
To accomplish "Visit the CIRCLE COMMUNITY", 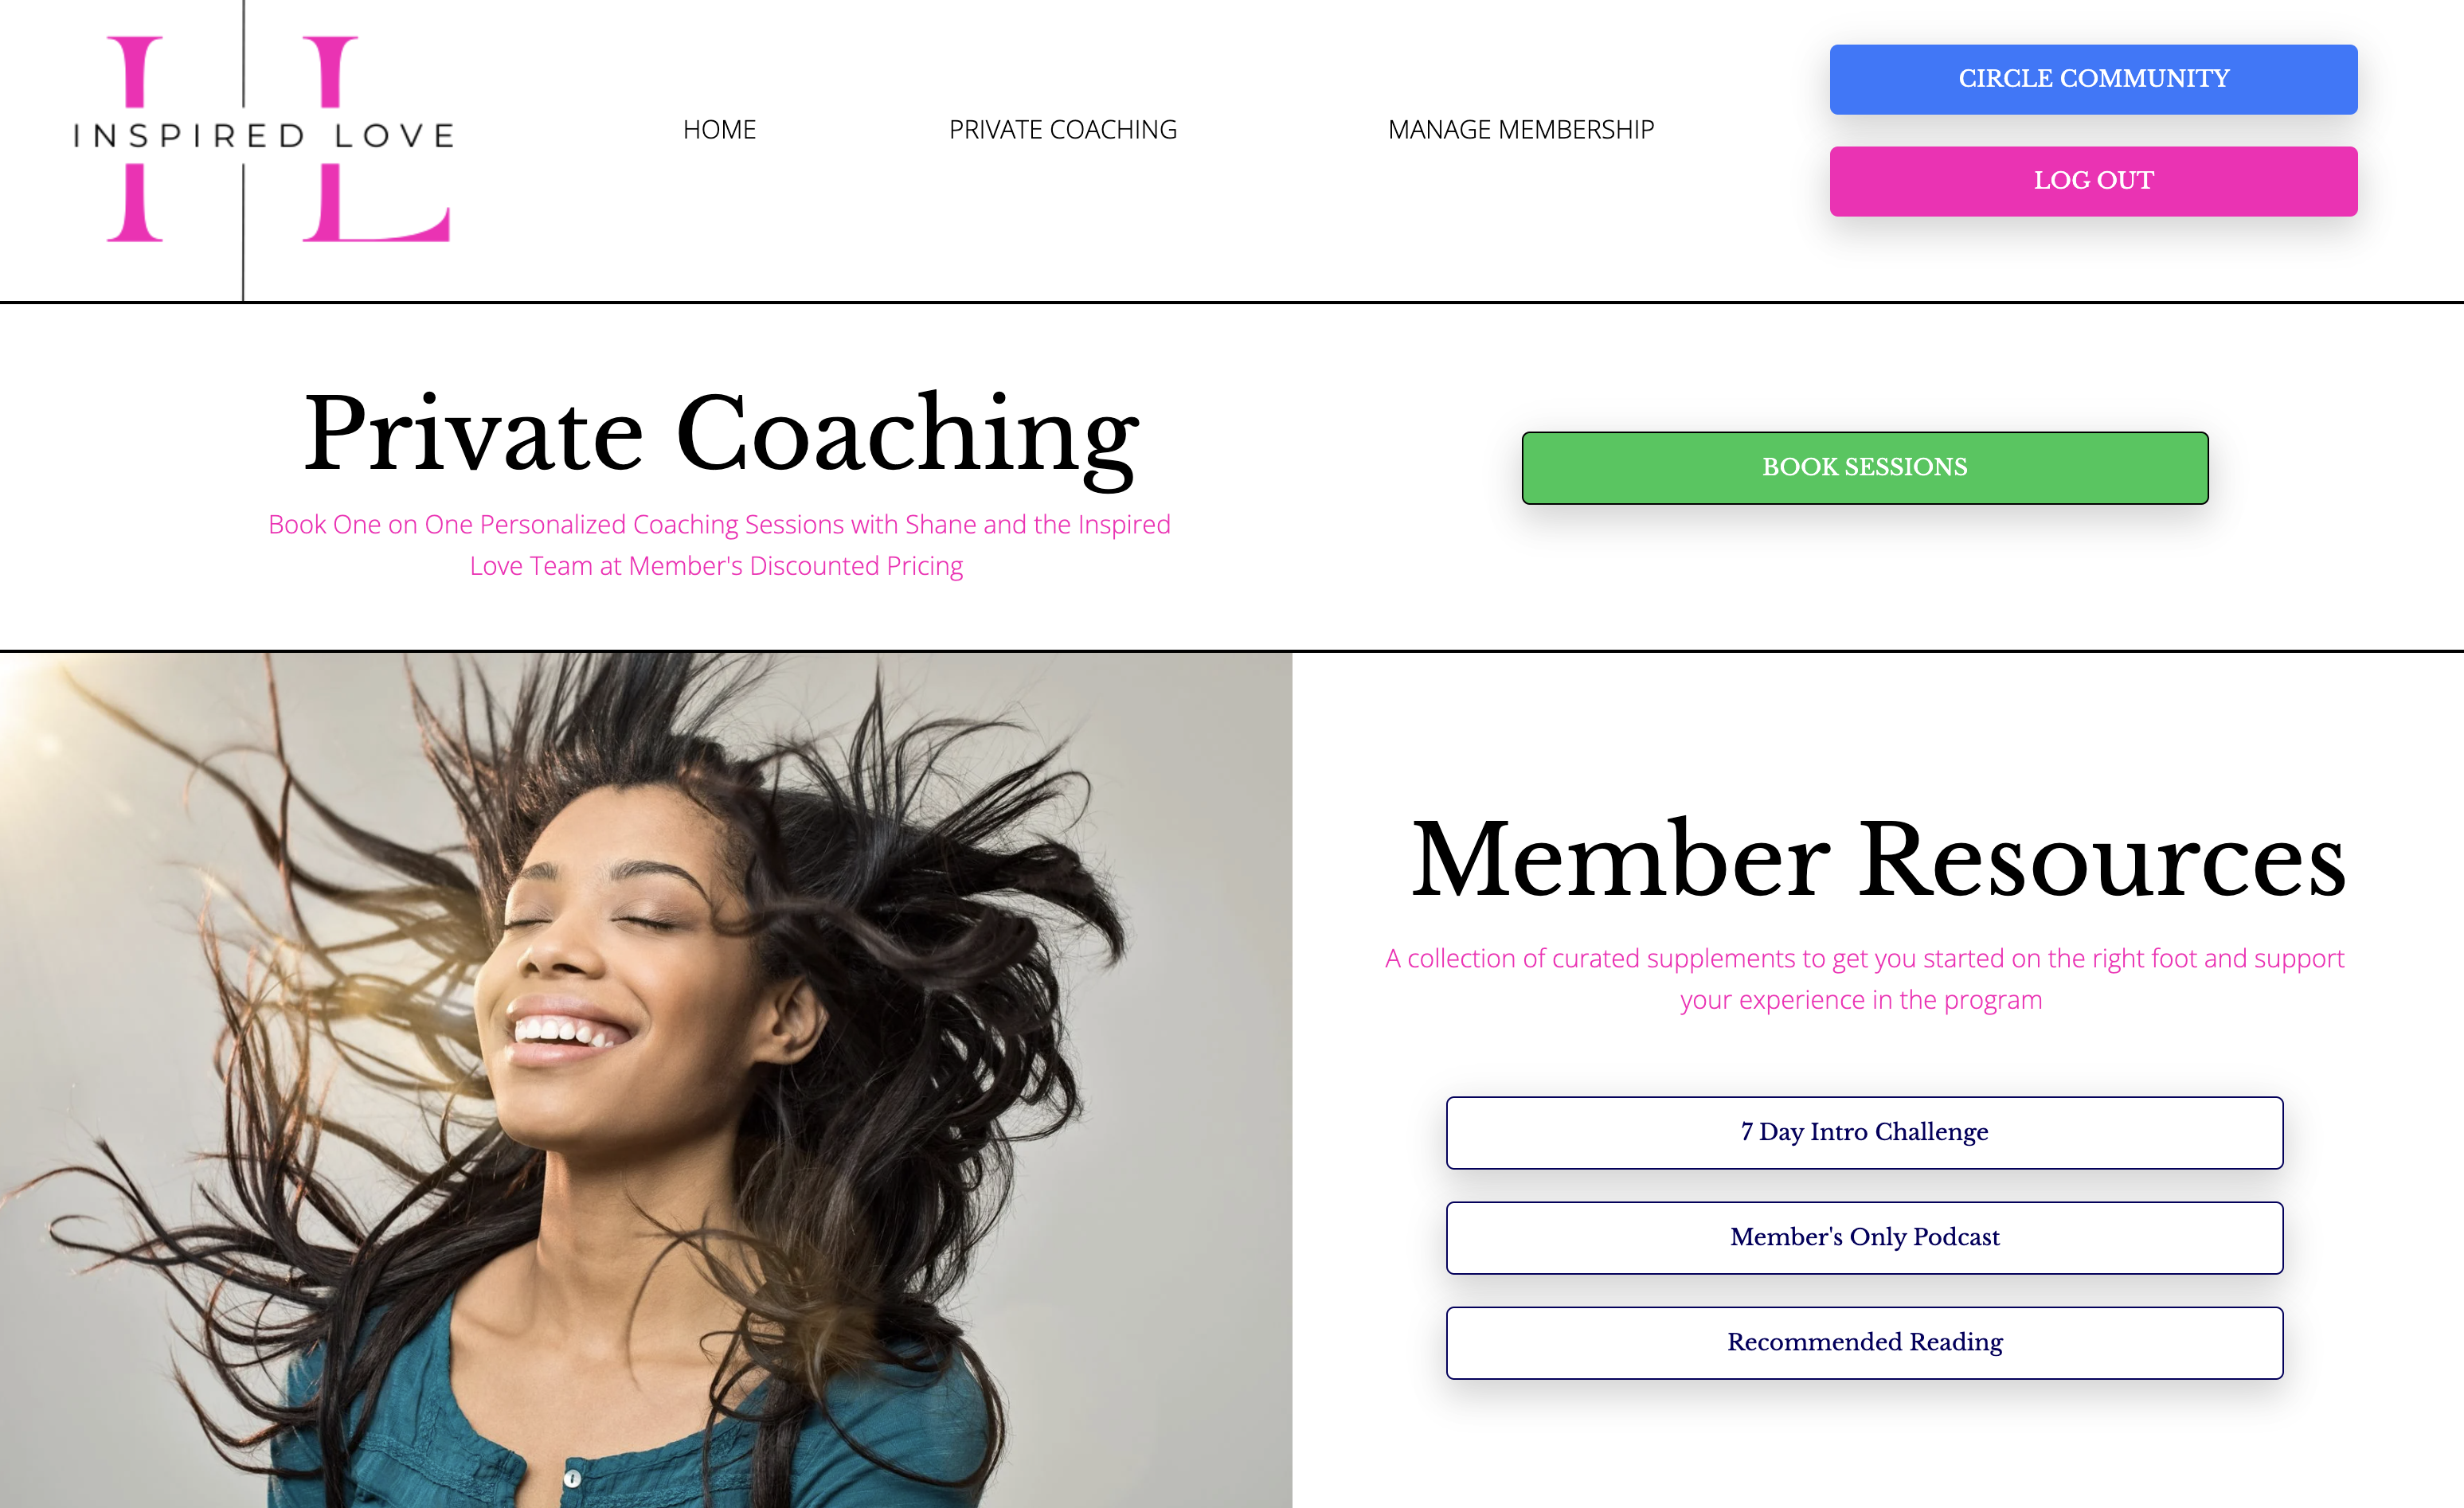I will pos(2093,79).
